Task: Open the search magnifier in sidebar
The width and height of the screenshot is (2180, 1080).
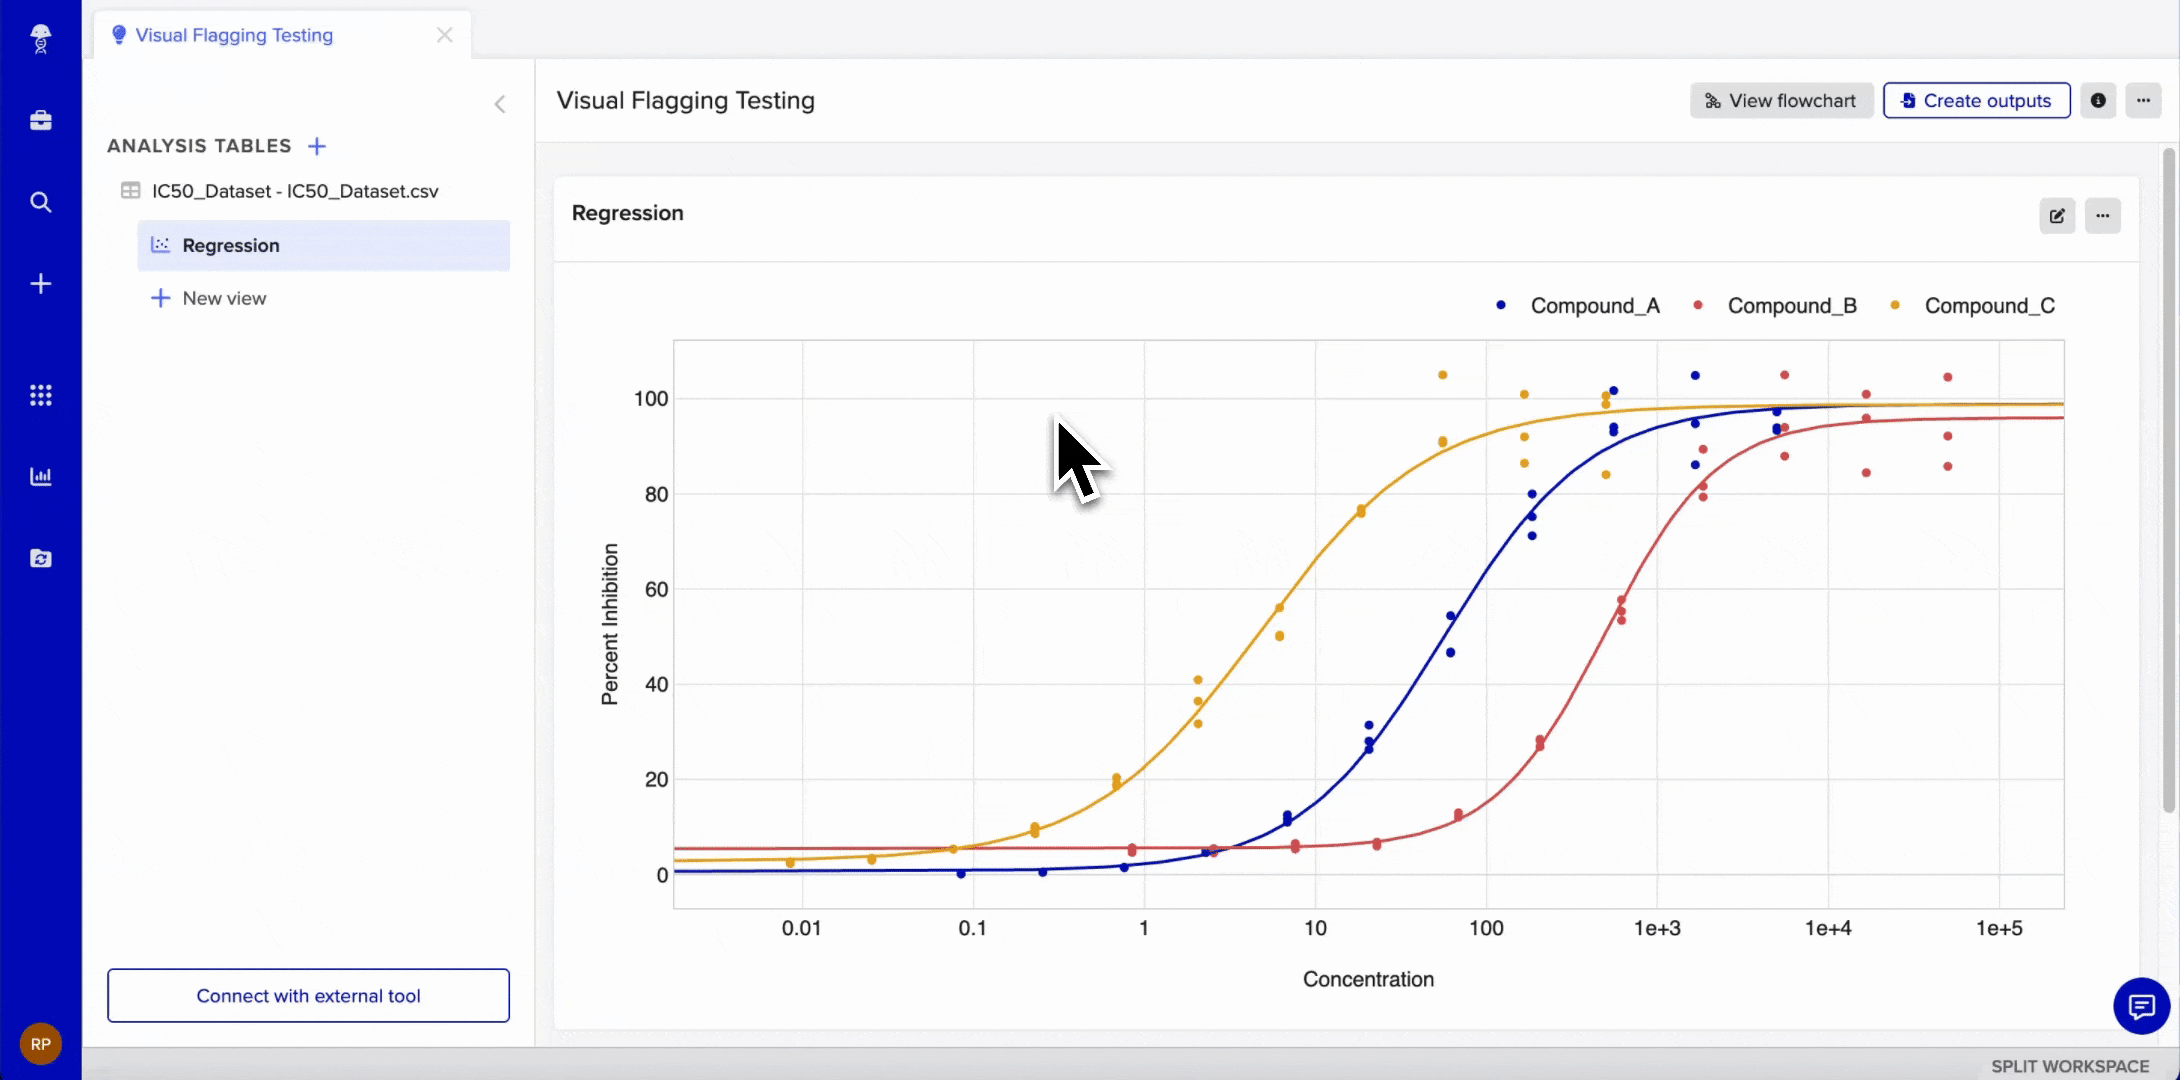Action: tap(40, 202)
